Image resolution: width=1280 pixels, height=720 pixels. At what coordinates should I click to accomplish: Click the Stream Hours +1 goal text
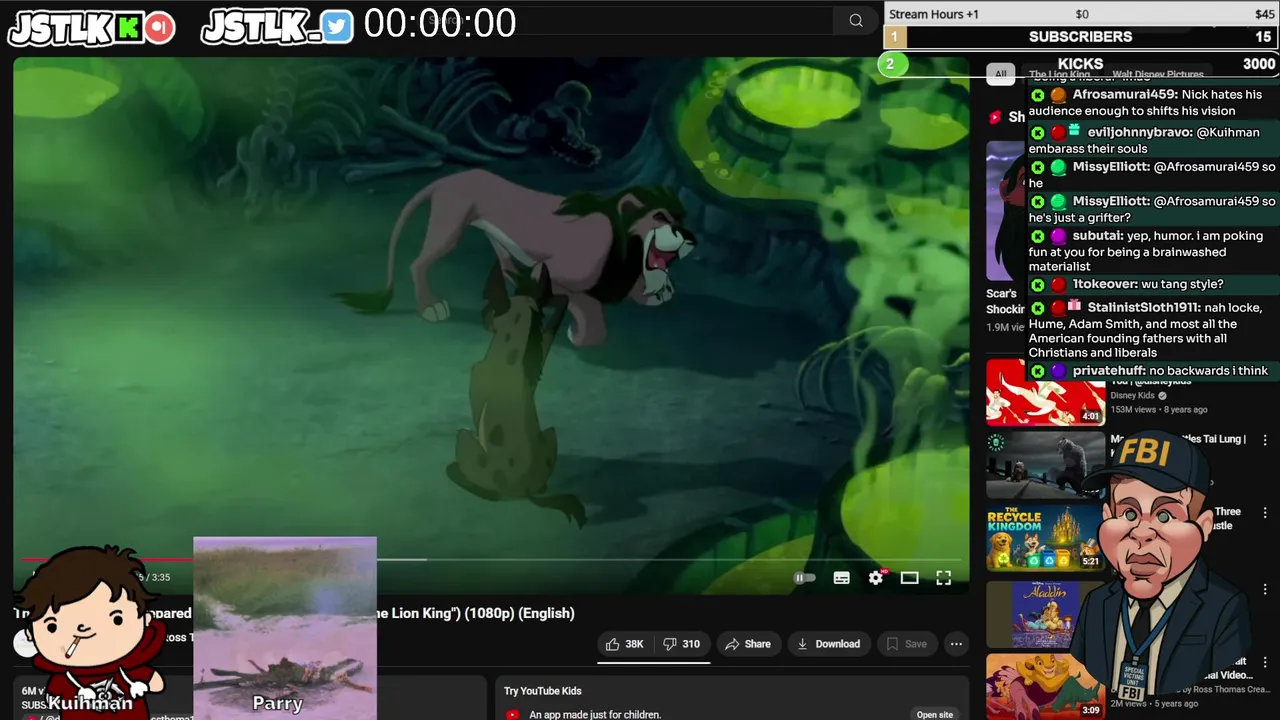pos(934,14)
